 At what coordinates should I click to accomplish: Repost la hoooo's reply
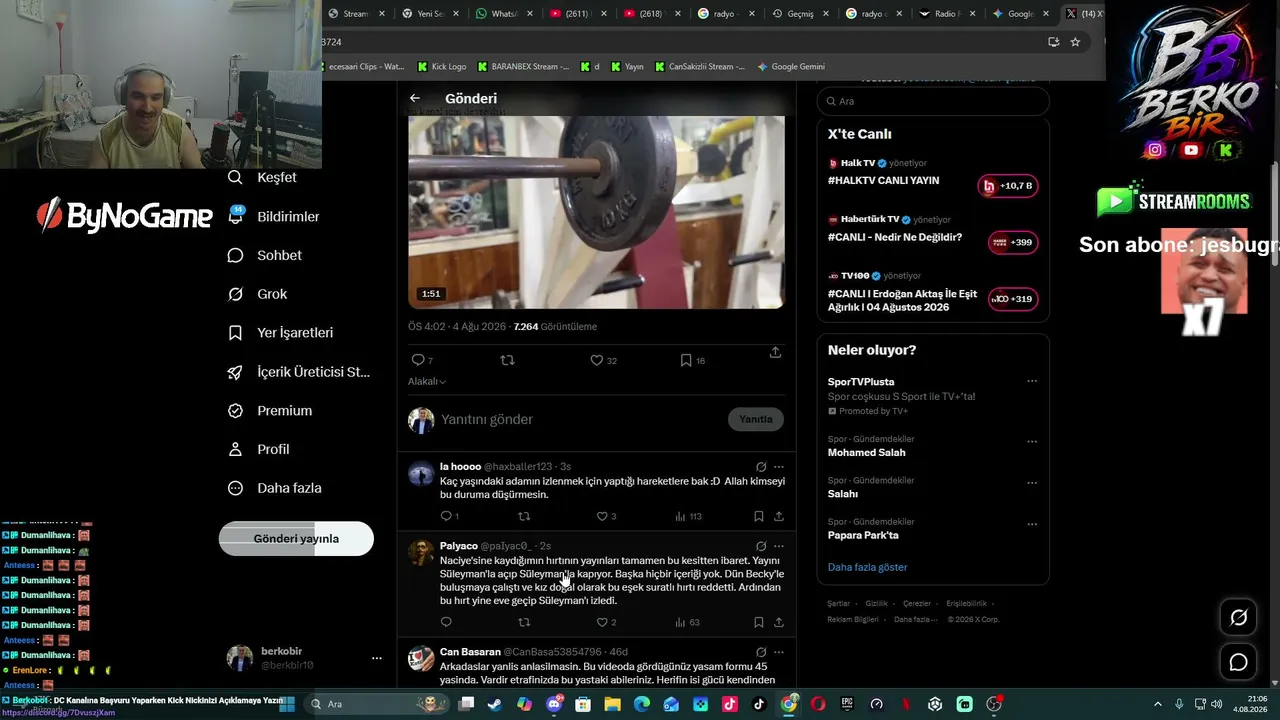coord(524,516)
